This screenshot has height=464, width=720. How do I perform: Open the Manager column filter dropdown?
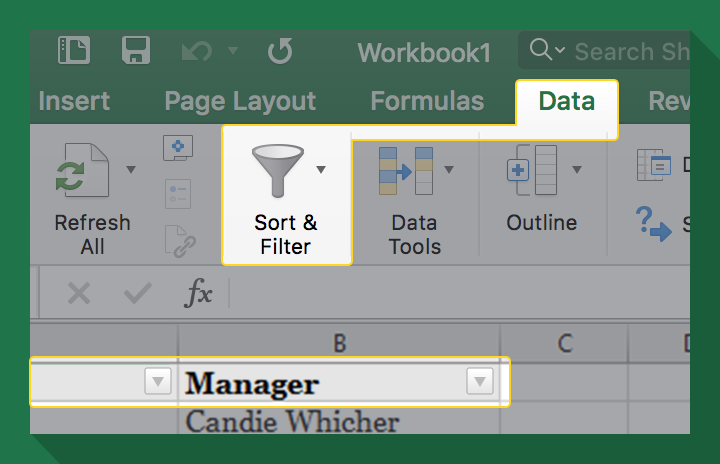pyautogui.click(x=480, y=382)
